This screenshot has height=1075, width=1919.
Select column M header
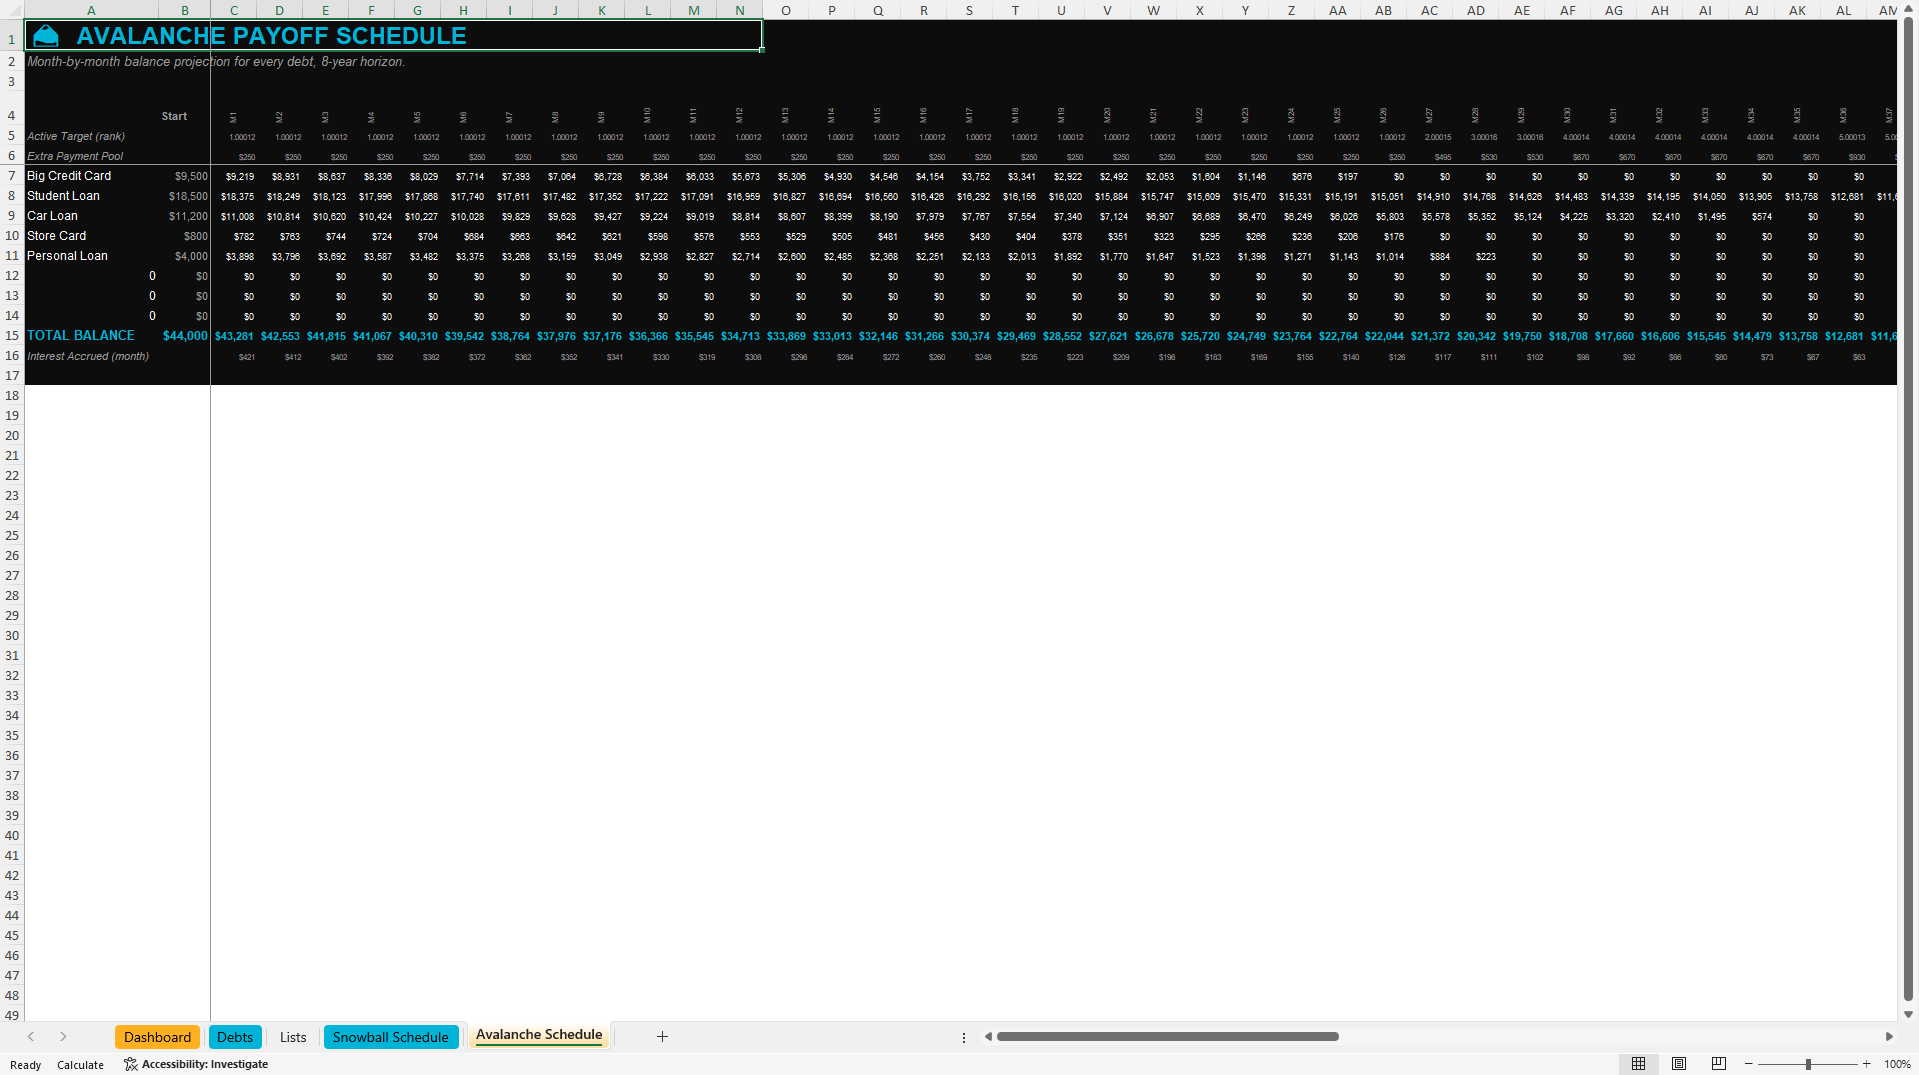coord(694,10)
